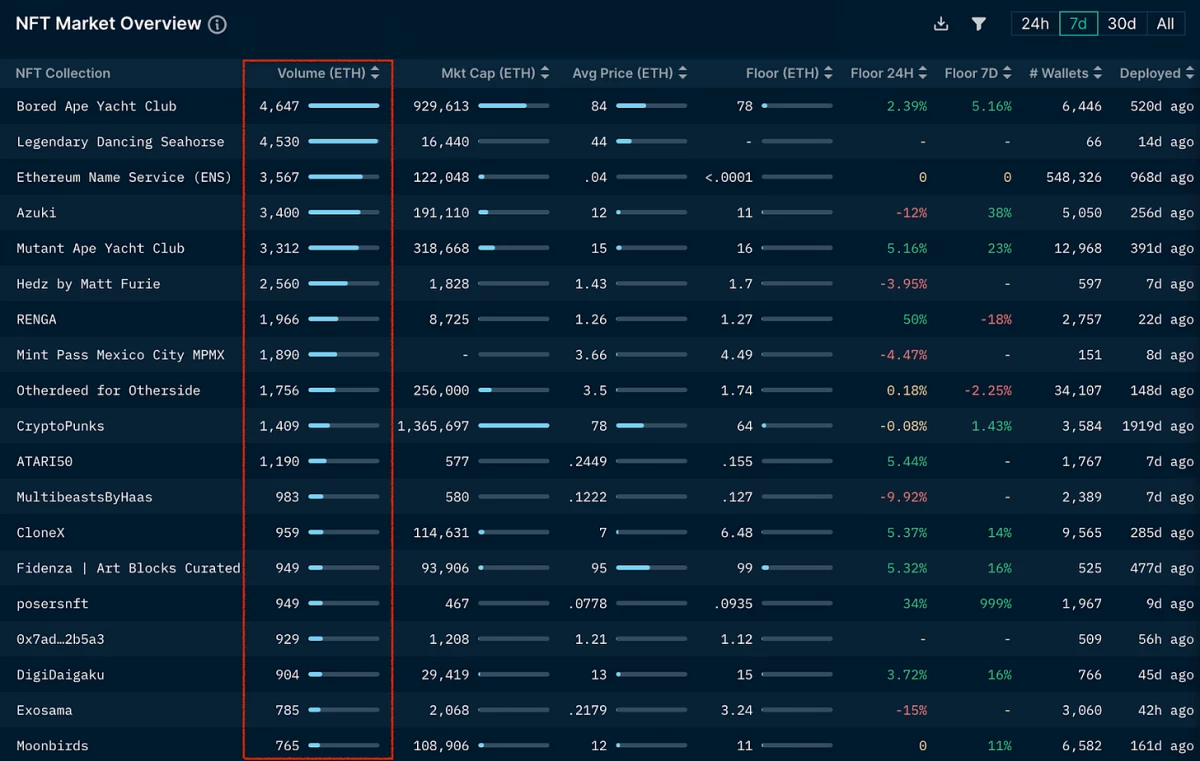
Task: Sort by Volume (ETH) column
Action: 328,73
